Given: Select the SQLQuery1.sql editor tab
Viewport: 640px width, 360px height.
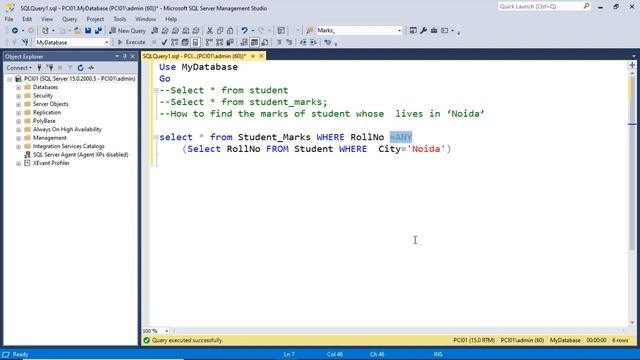Looking at the screenshot, I should pyautogui.click(x=194, y=56).
